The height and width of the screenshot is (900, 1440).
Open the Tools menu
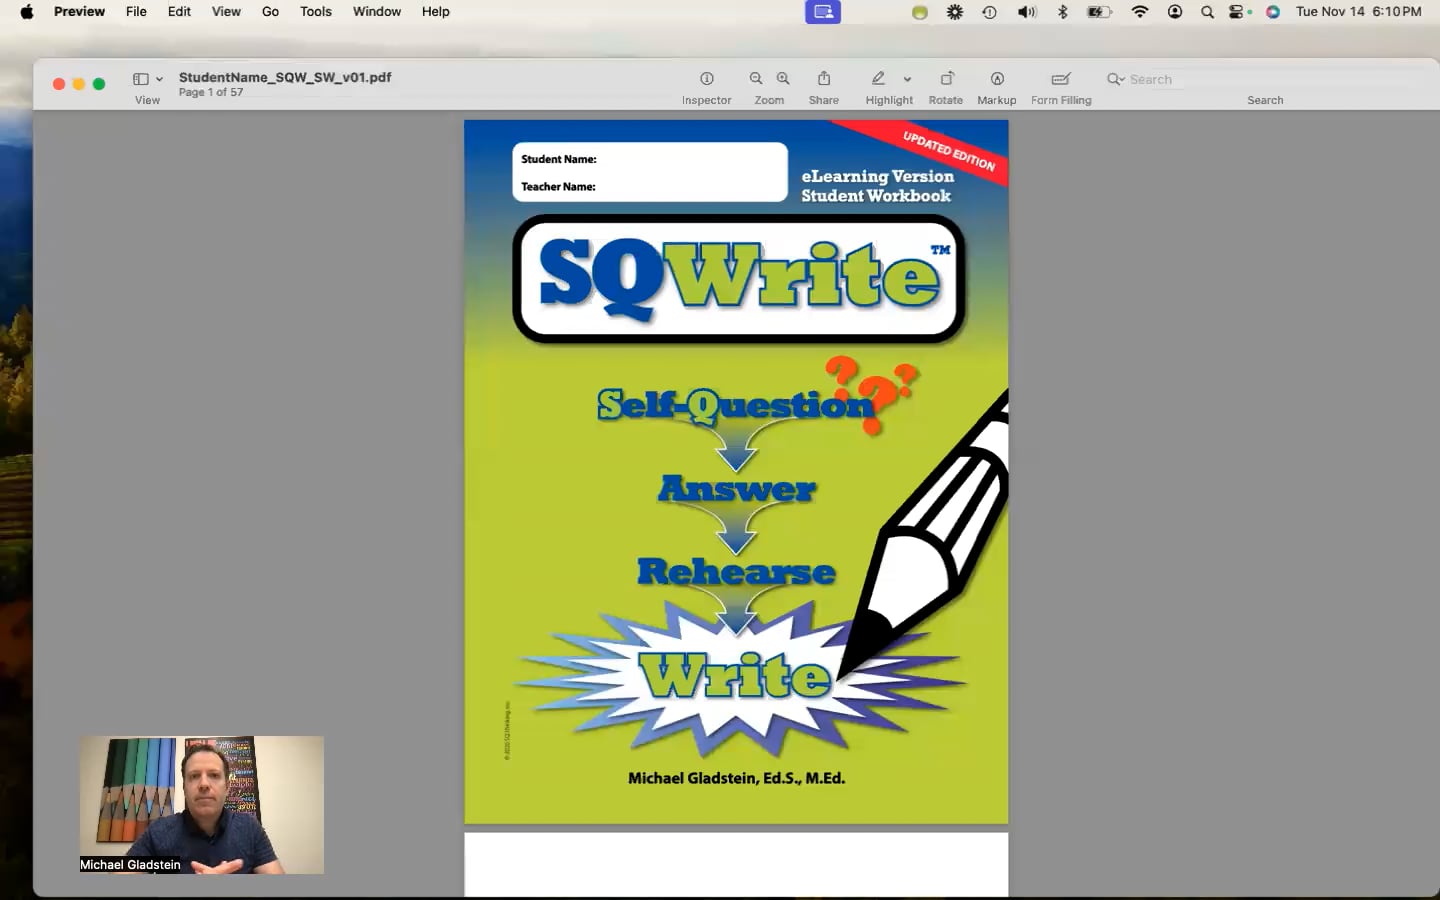(x=315, y=11)
